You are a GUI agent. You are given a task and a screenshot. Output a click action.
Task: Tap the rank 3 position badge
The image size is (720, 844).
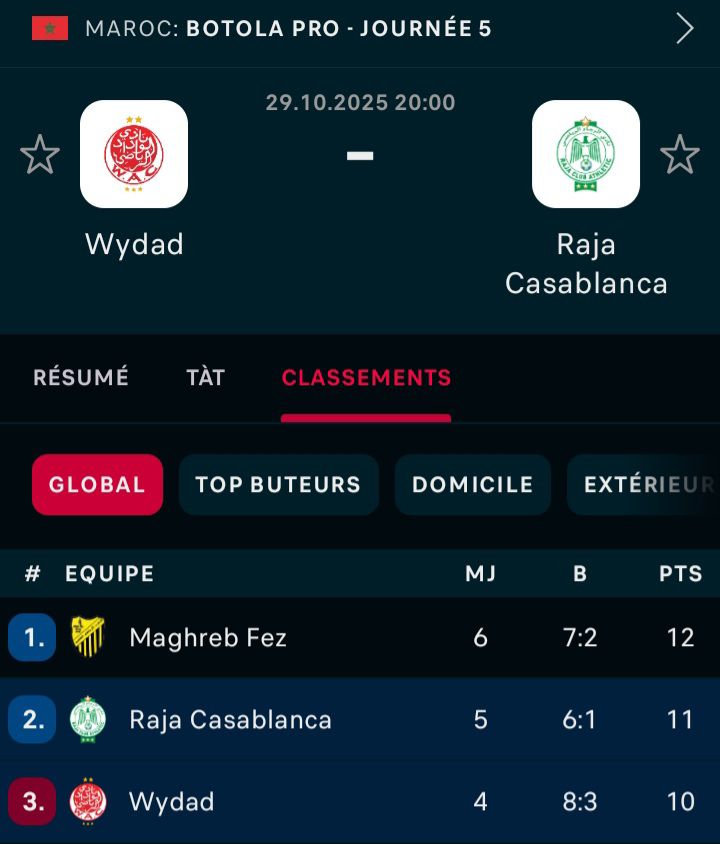coord(32,801)
